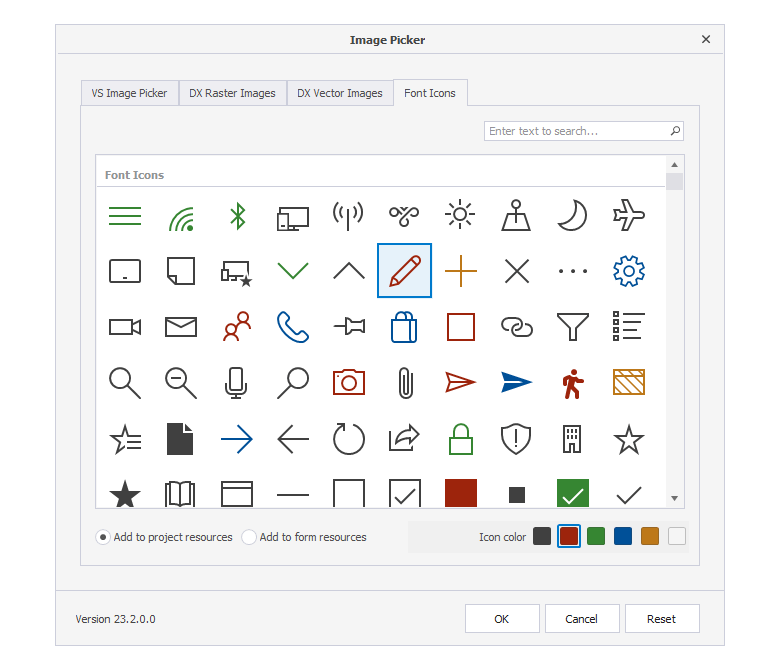Choose the green padlock icon
The height and width of the screenshot is (672, 780).
click(461, 439)
